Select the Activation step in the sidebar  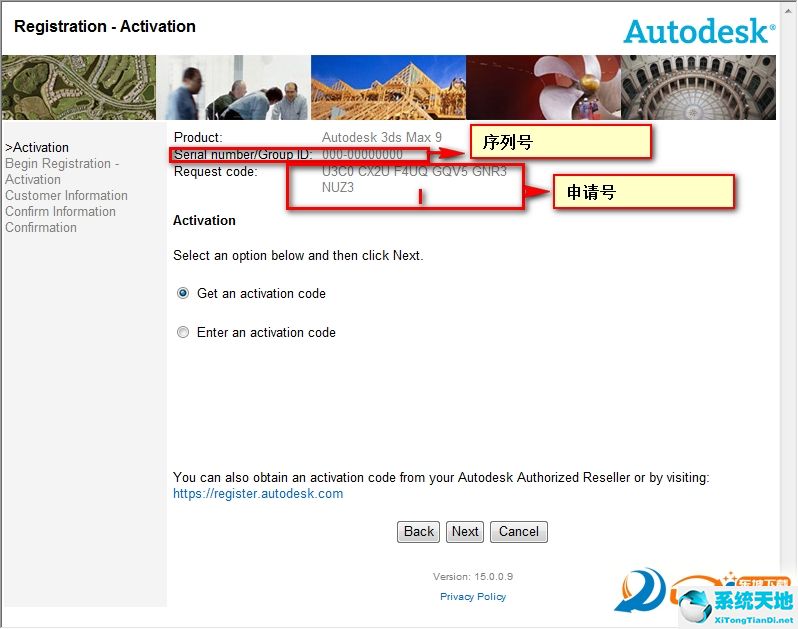[37, 148]
